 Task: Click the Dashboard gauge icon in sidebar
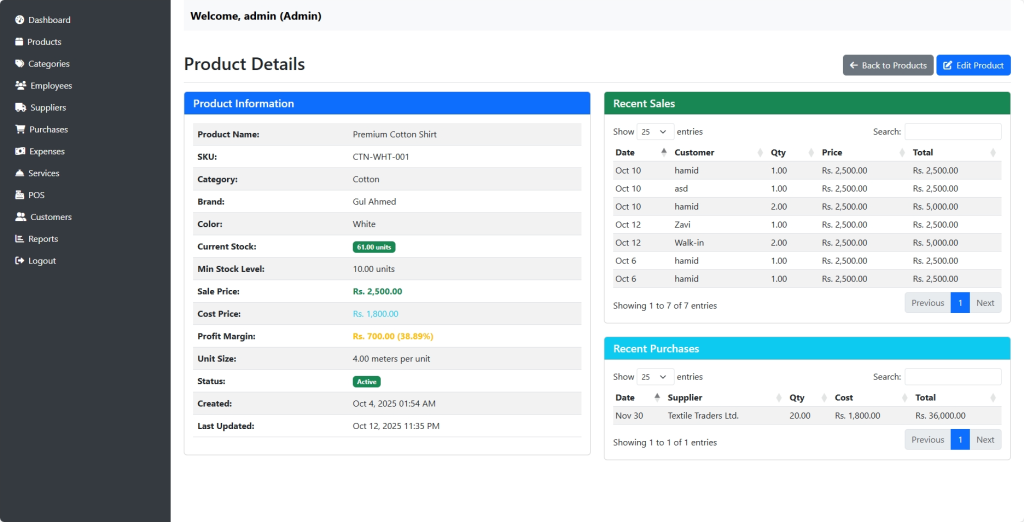click(x=19, y=20)
